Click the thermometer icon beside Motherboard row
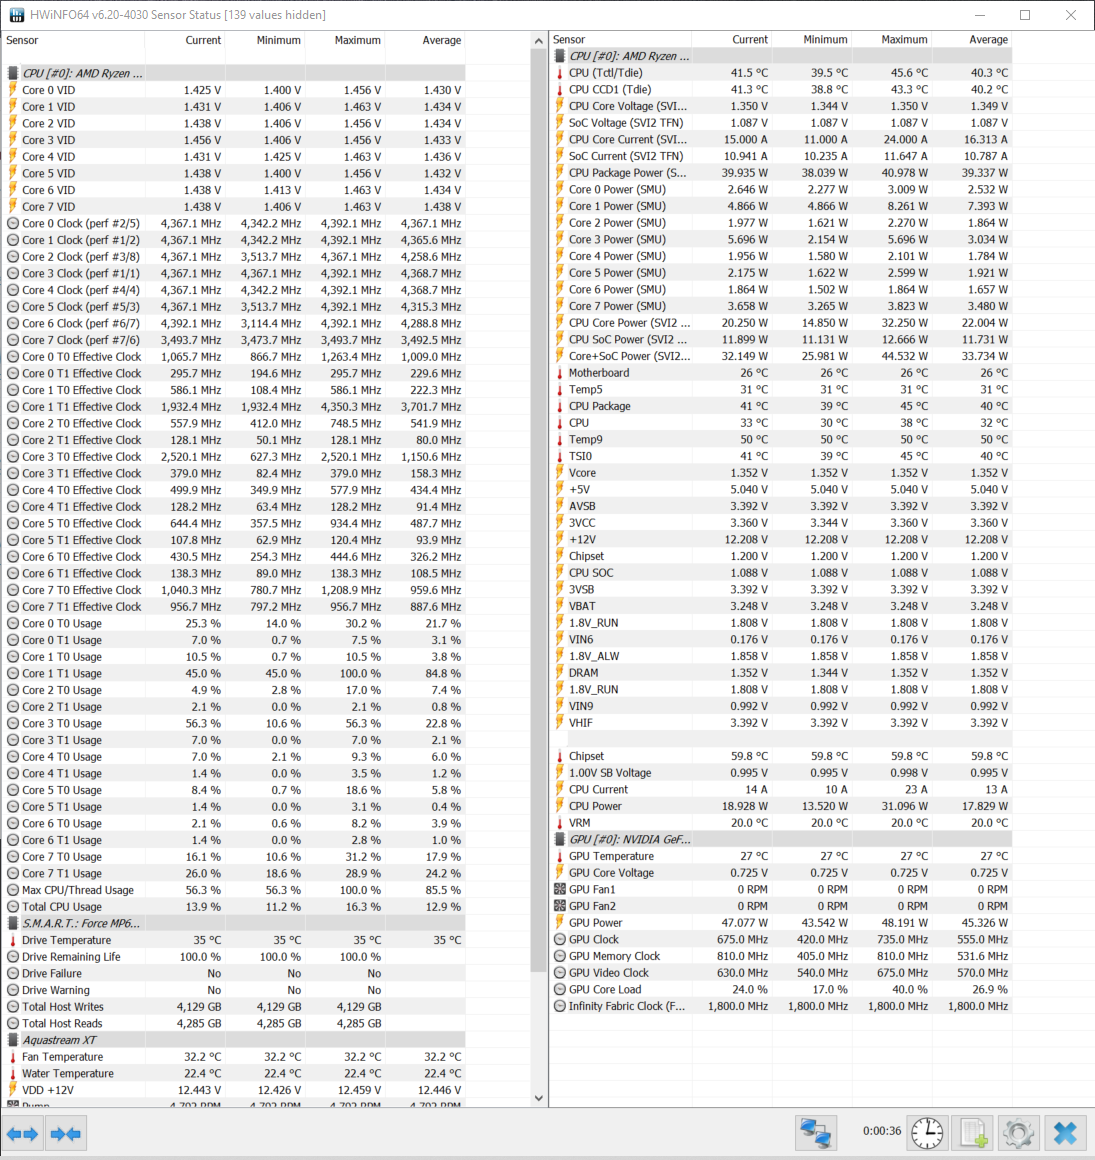The width and height of the screenshot is (1095, 1160). pos(559,373)
